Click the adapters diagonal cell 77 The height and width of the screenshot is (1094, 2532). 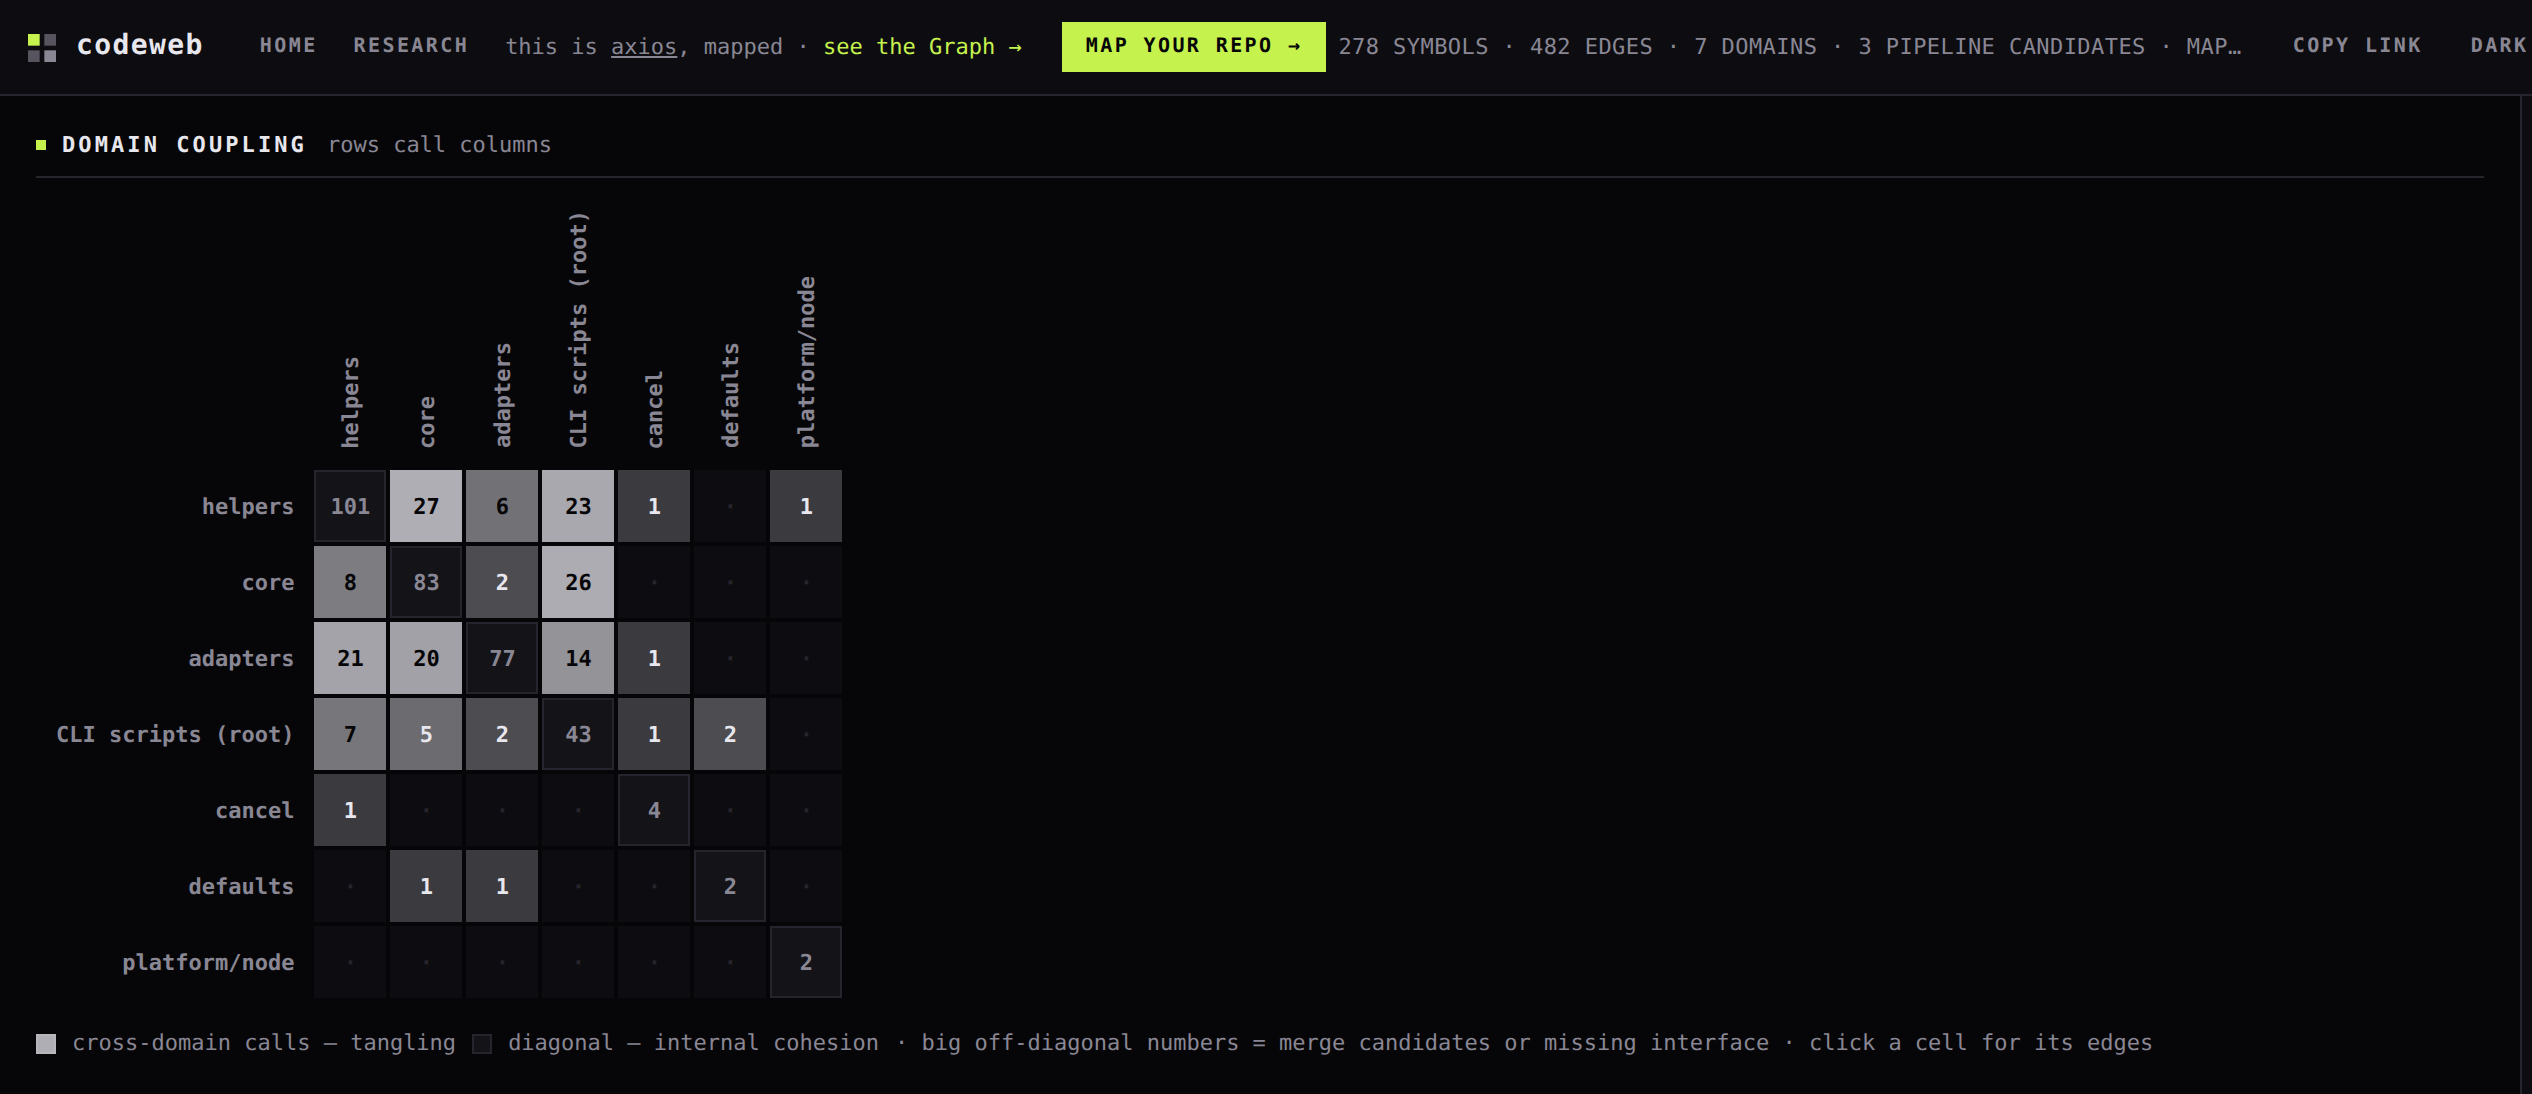click(x=502, y=658)
